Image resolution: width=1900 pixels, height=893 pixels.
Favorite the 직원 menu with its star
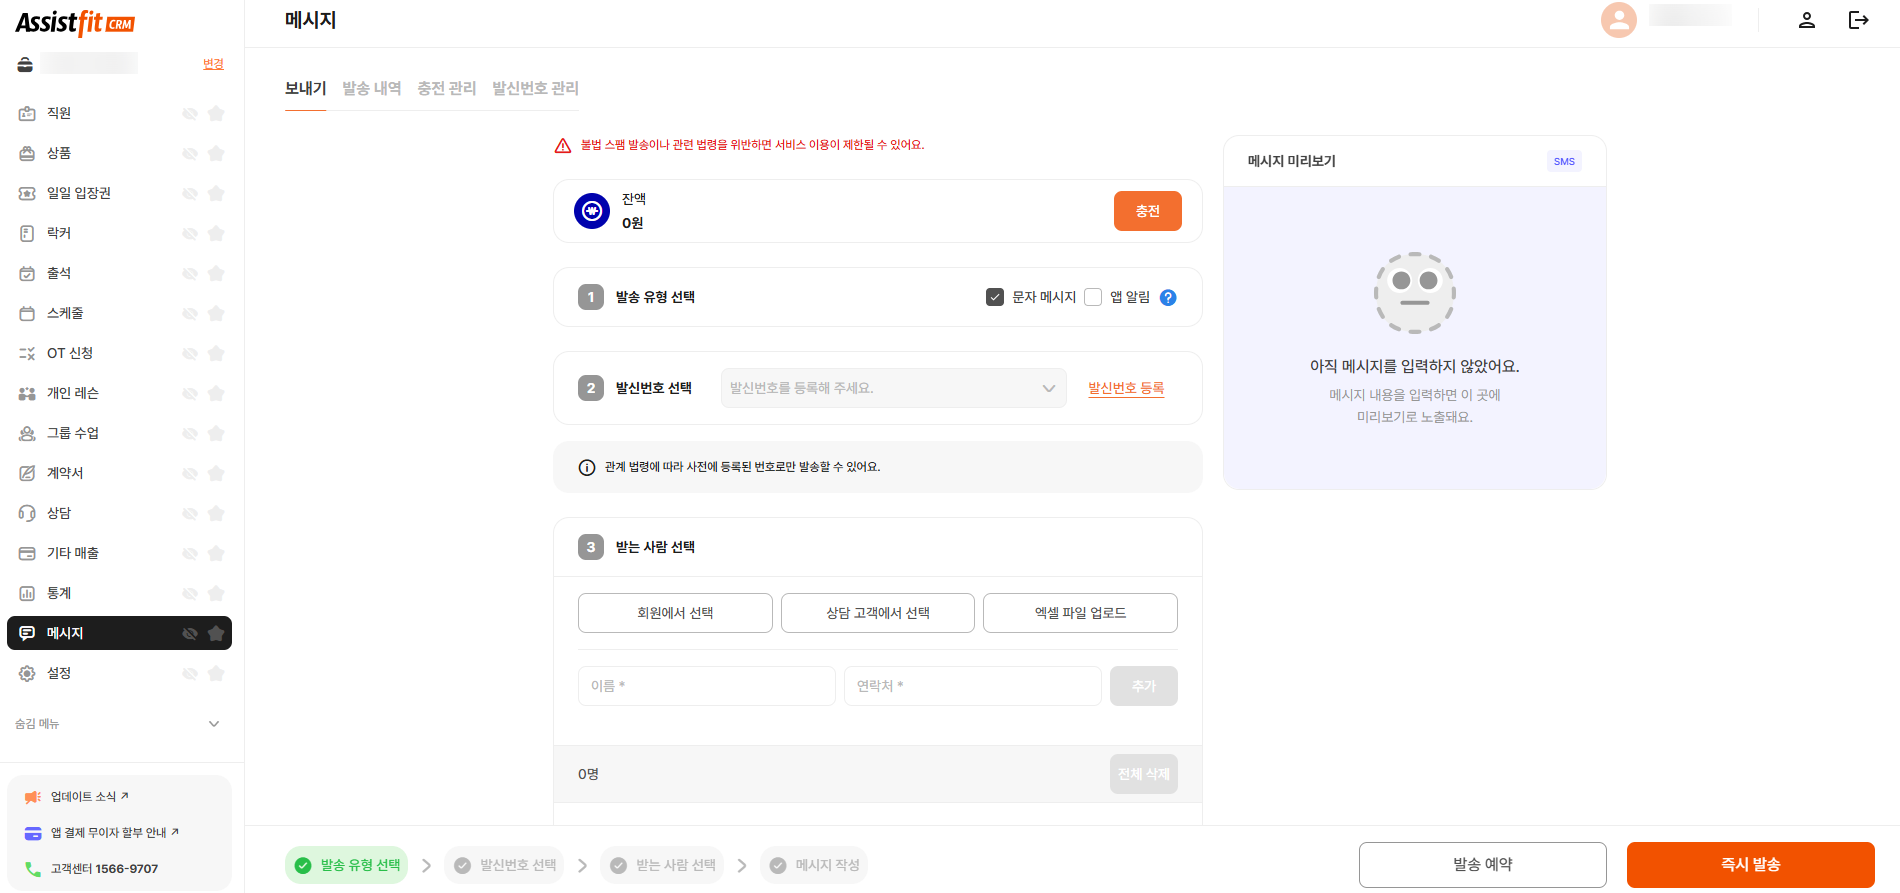(x=216, y=113)
